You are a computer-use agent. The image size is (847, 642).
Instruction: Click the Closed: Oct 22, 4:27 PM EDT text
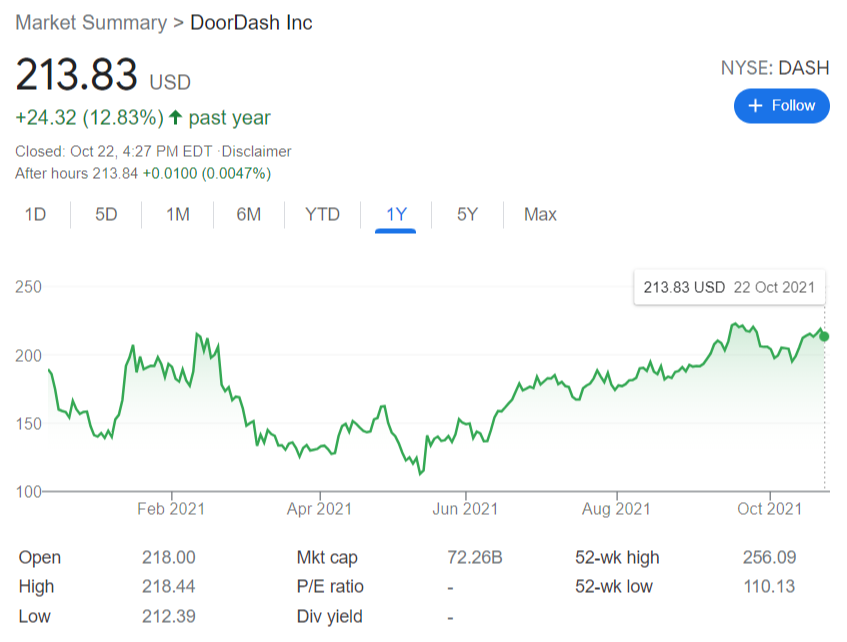click(x=113, y=151)
